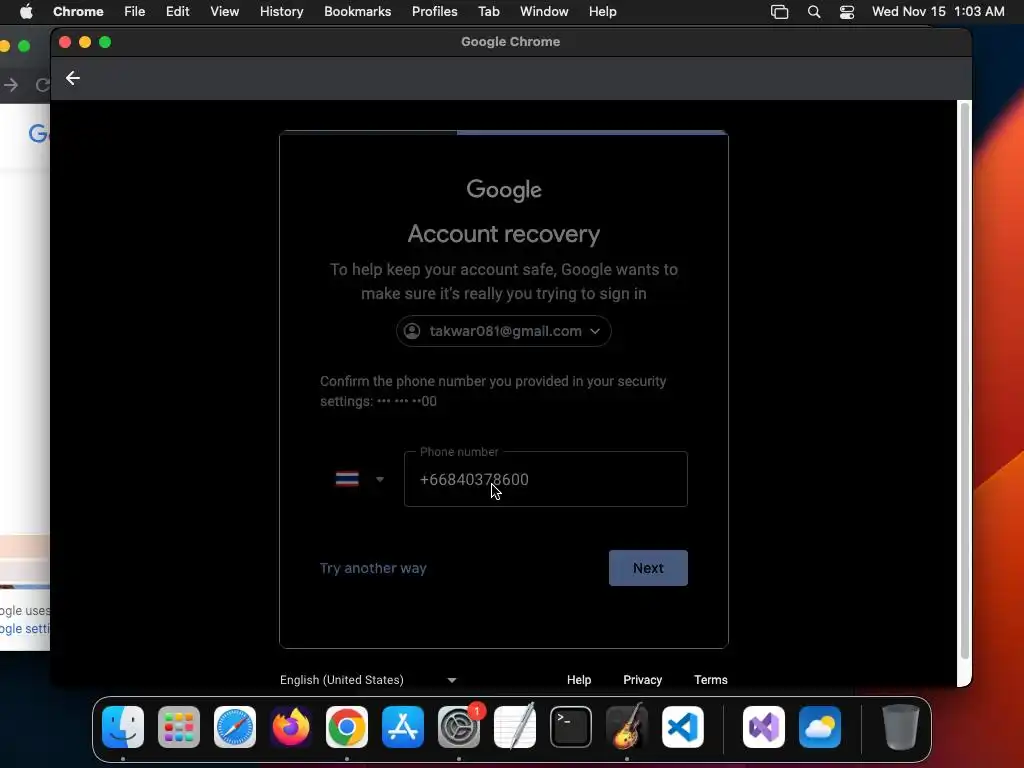Screen dimensions: 1024x768
Task: Open Google Chrome in the dock
Action: pos(347,727)
